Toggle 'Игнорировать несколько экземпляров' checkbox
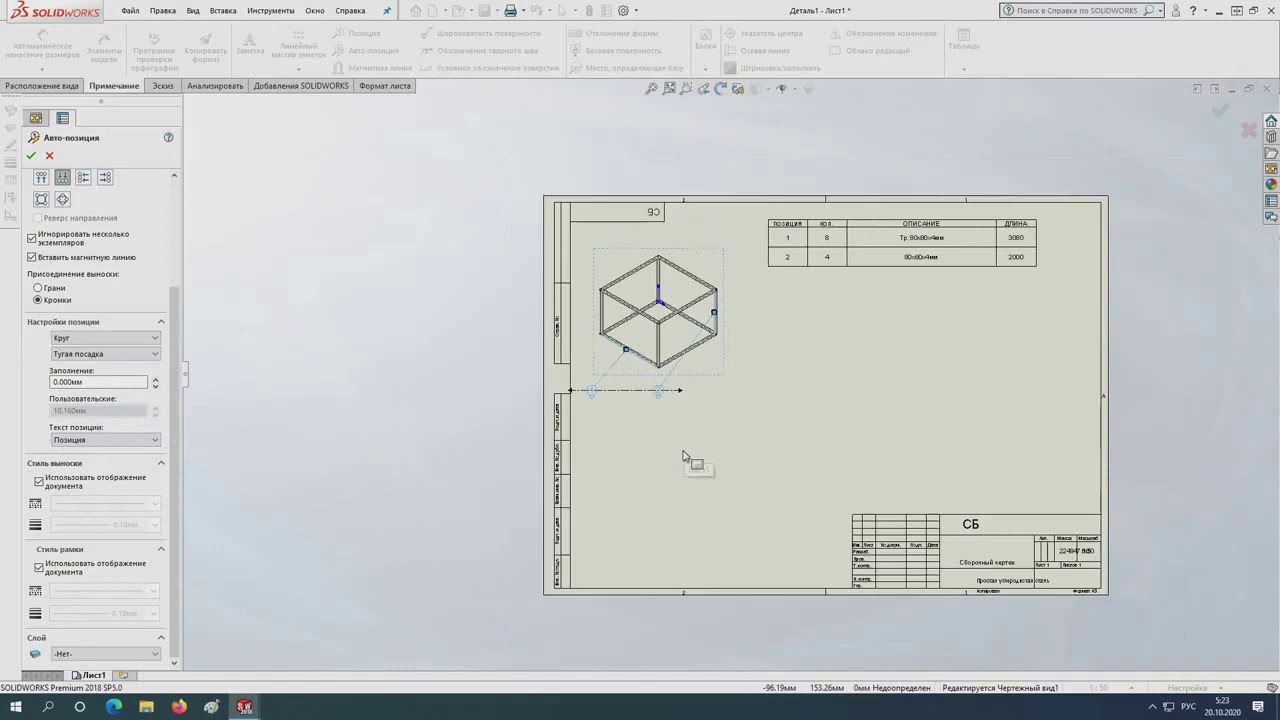Image resolution: width=1280 pixels, height=720 pixels. pyautogui.click(x=32, y=238)
